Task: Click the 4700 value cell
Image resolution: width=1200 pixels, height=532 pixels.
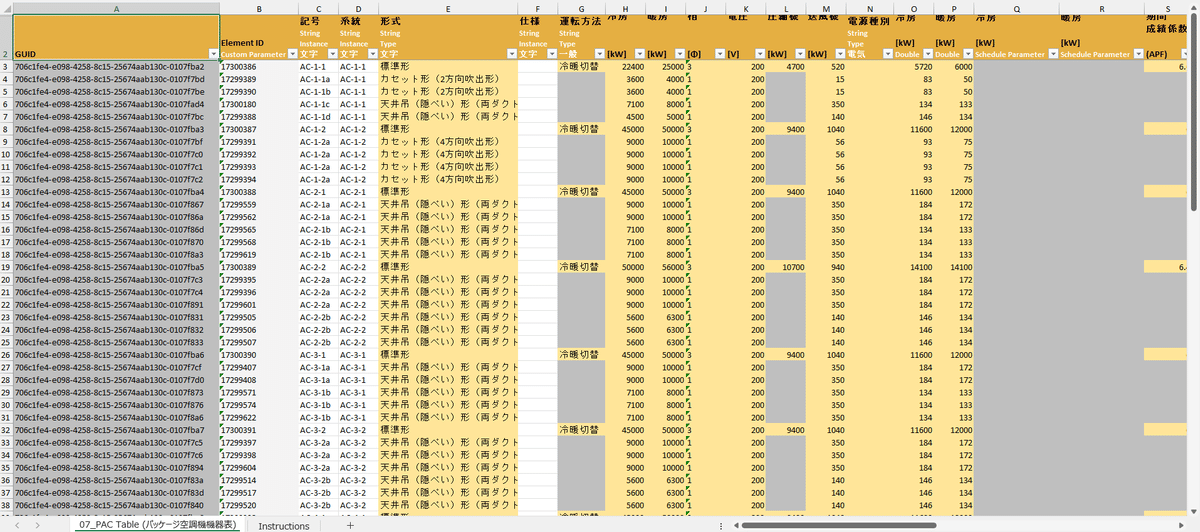Action: tap(786, 66)
